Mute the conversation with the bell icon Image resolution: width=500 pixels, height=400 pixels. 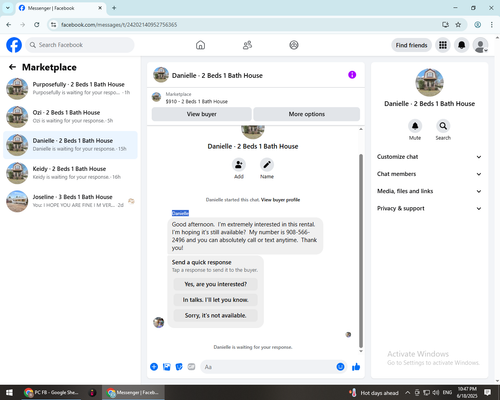[415, 126]
